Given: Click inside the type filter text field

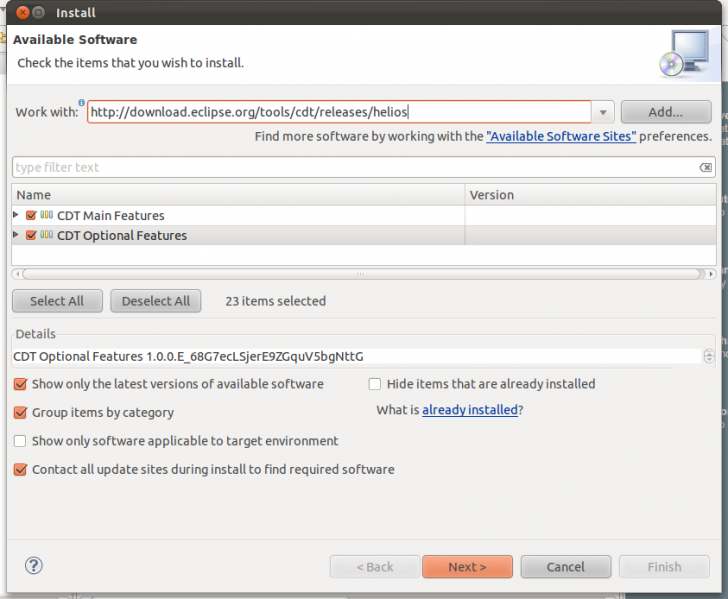Looking at the screenshot, I should (350, 168).
